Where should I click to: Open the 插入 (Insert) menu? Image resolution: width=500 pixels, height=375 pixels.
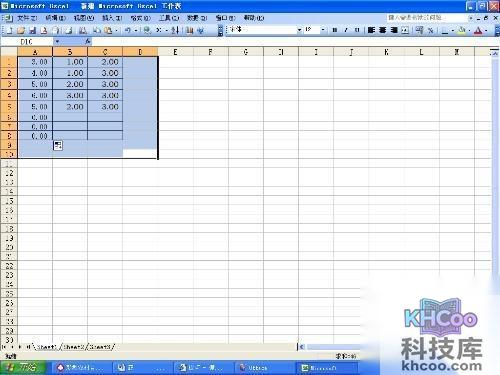[112, 18]
